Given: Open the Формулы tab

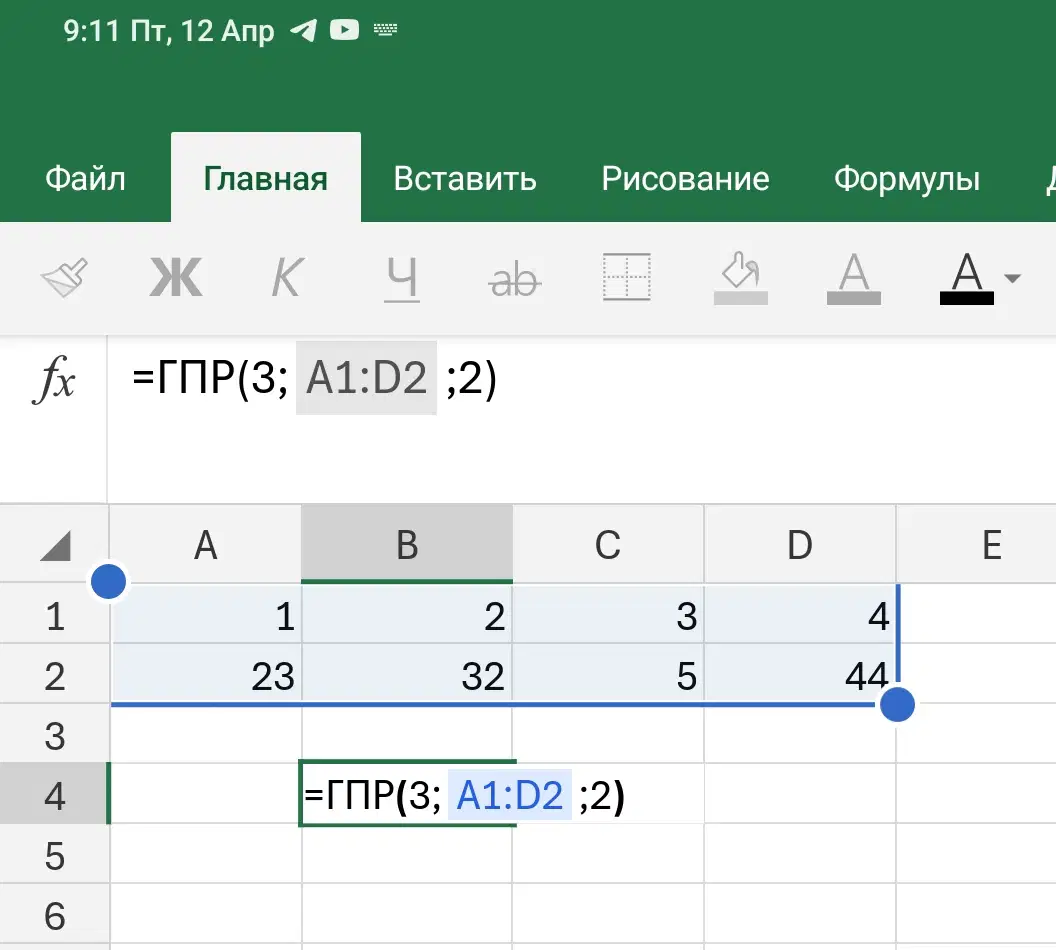Looking at the screenshot, I should [x=907, y=179].
